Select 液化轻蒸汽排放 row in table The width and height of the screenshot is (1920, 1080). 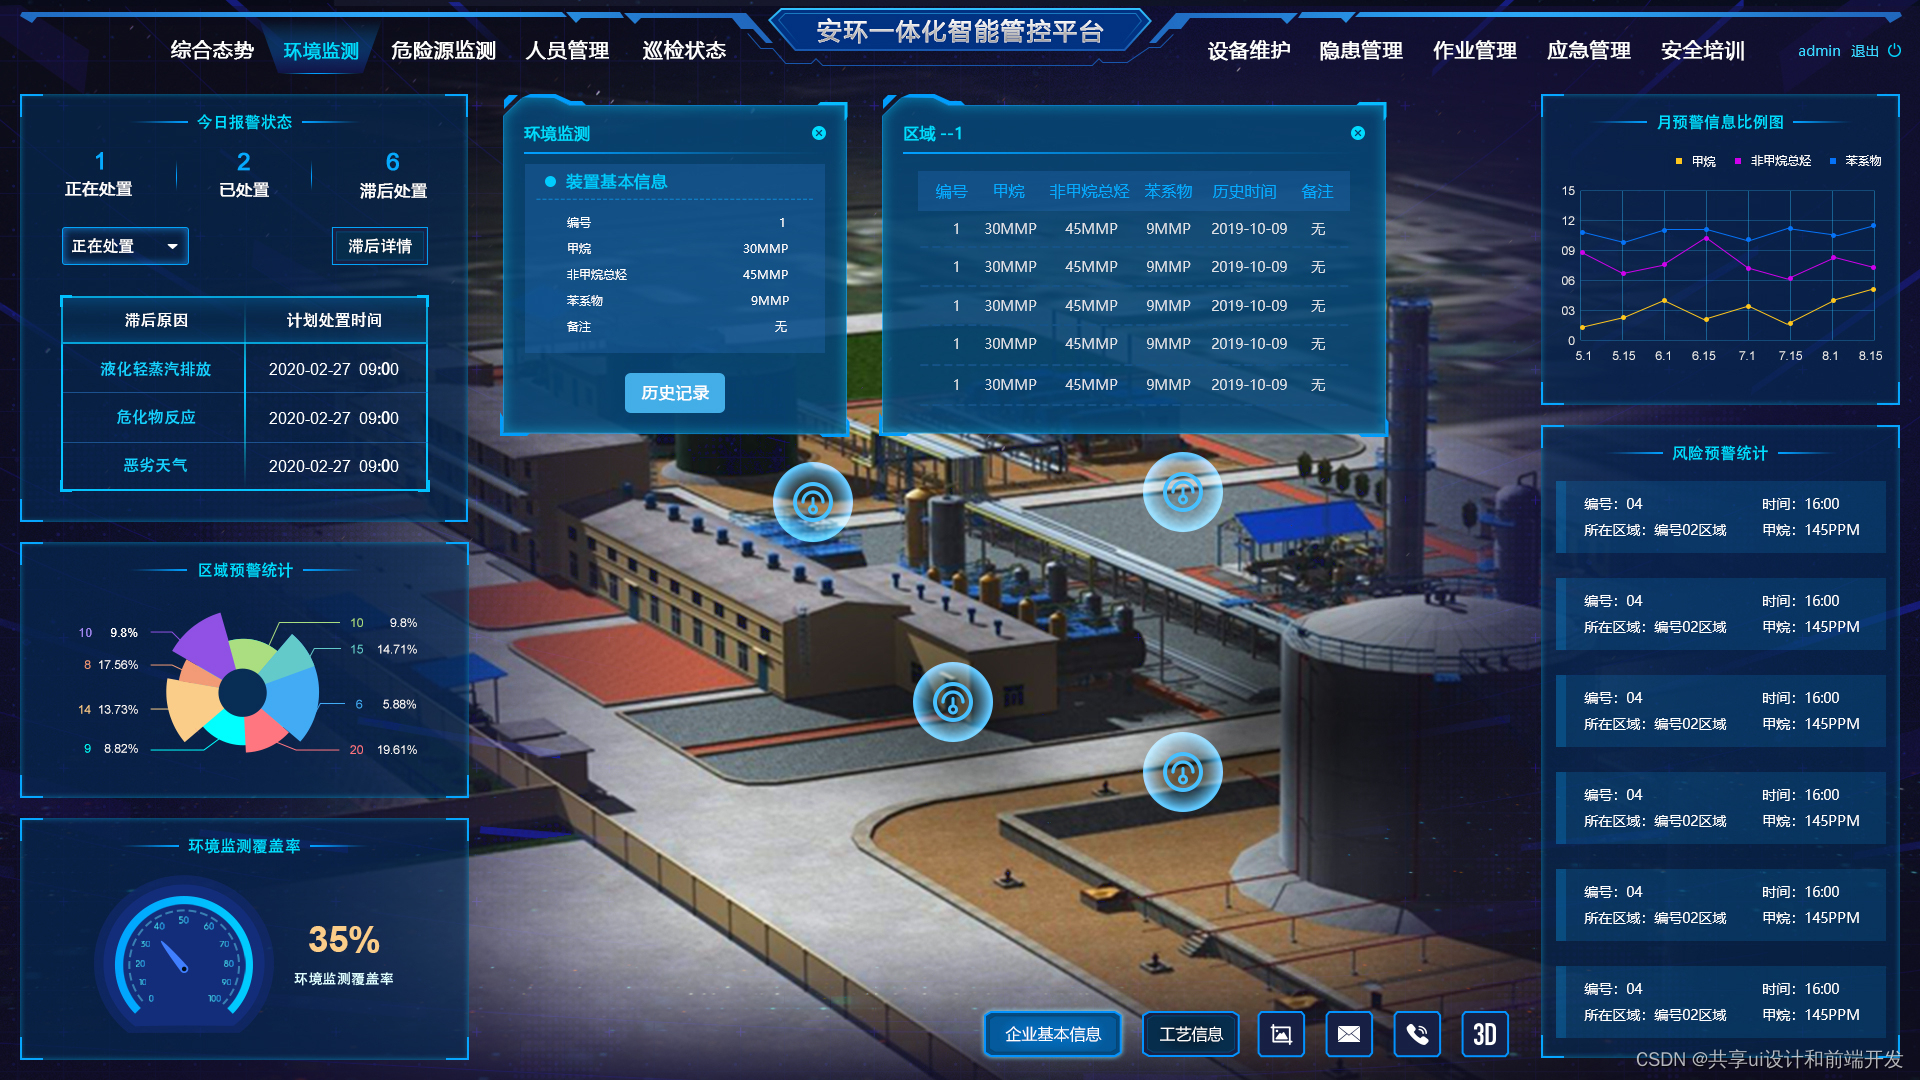click(155, 369)
